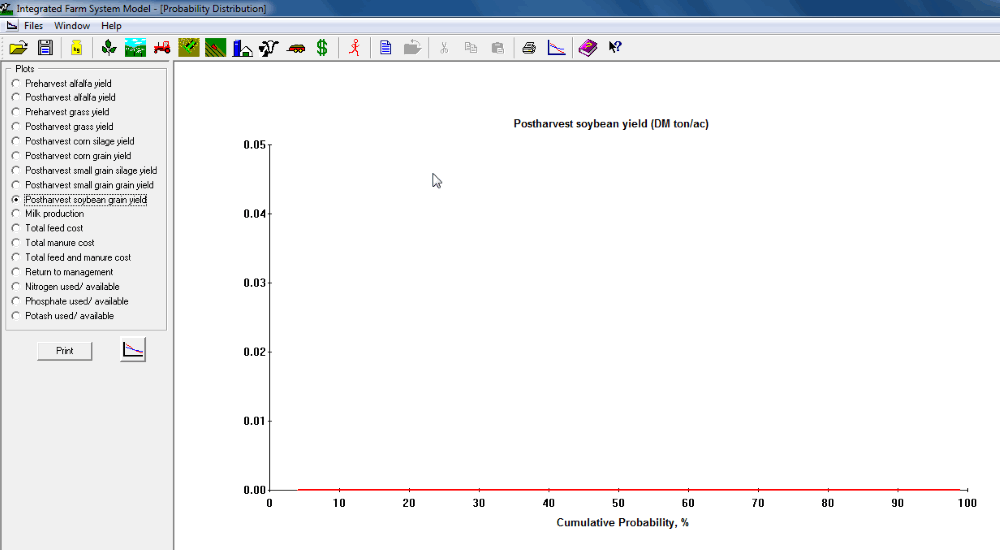This screenshot has height=550, width=1000.
Task: Click the greyed-out folder with arrow icon
Action: [x=413, y=48]
